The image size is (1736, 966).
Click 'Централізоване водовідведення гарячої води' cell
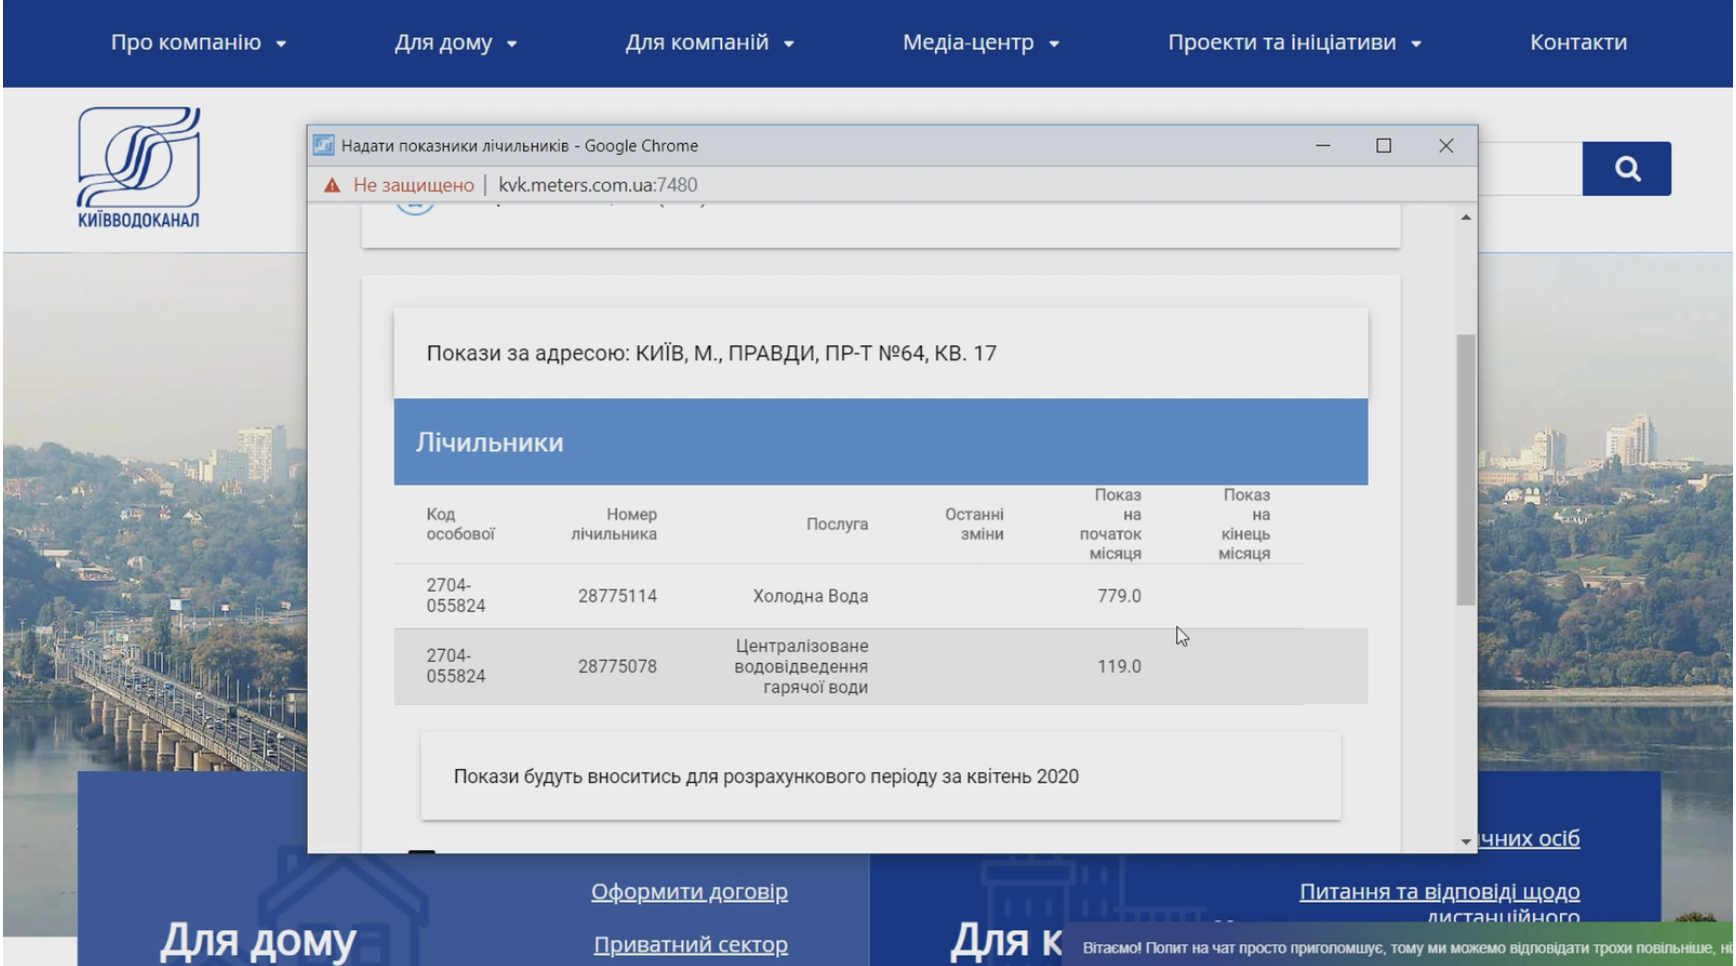(801, 667)
